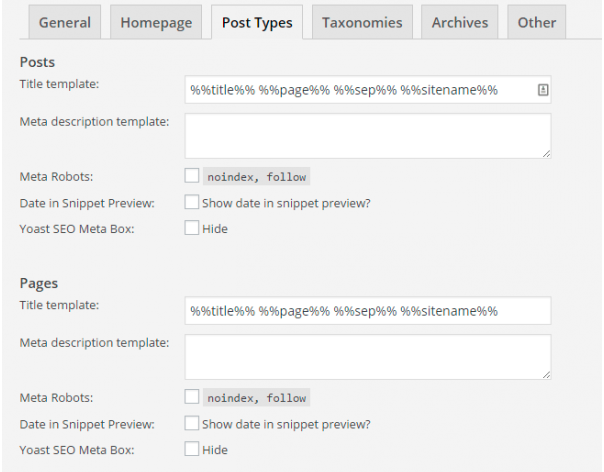The image size is (604, 472).
Task: Click the Posts Title template field
Action: [x=360, y=90]
